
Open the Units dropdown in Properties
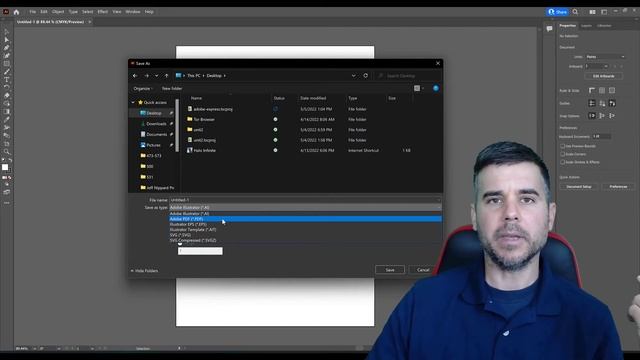(605, 57)
